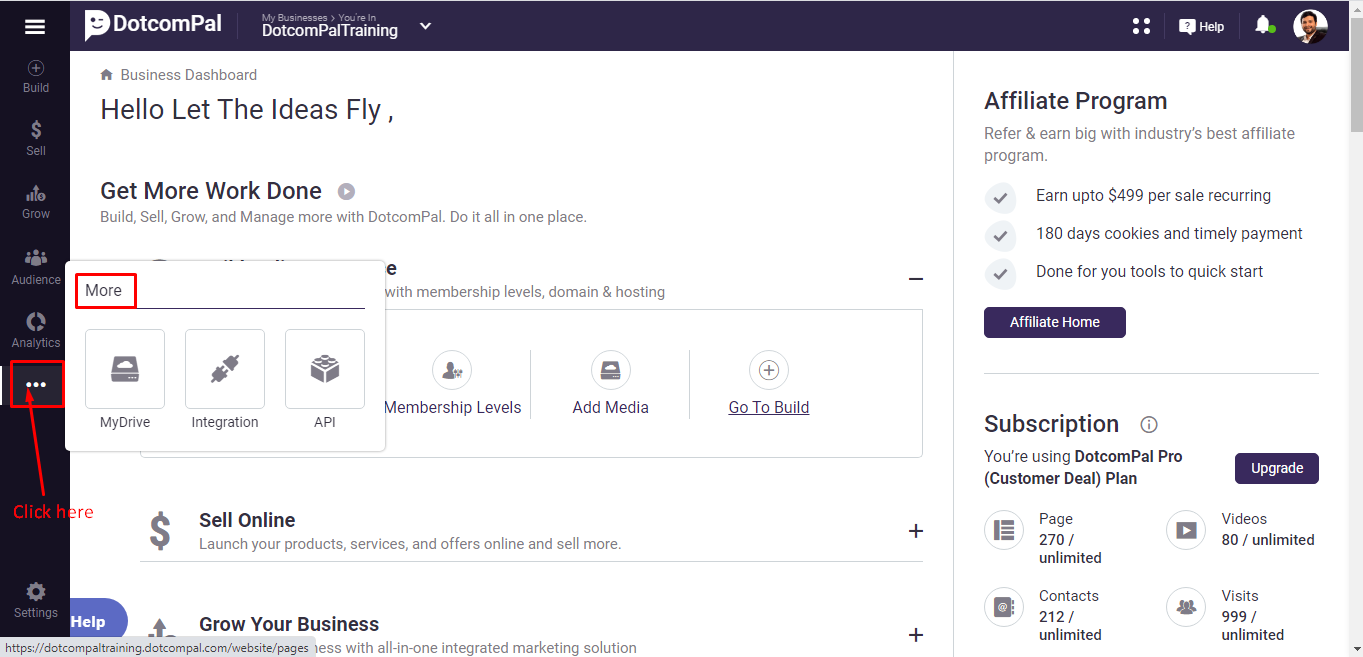Click the Help button in header

pyautogui.click(x=1201, y=27)
